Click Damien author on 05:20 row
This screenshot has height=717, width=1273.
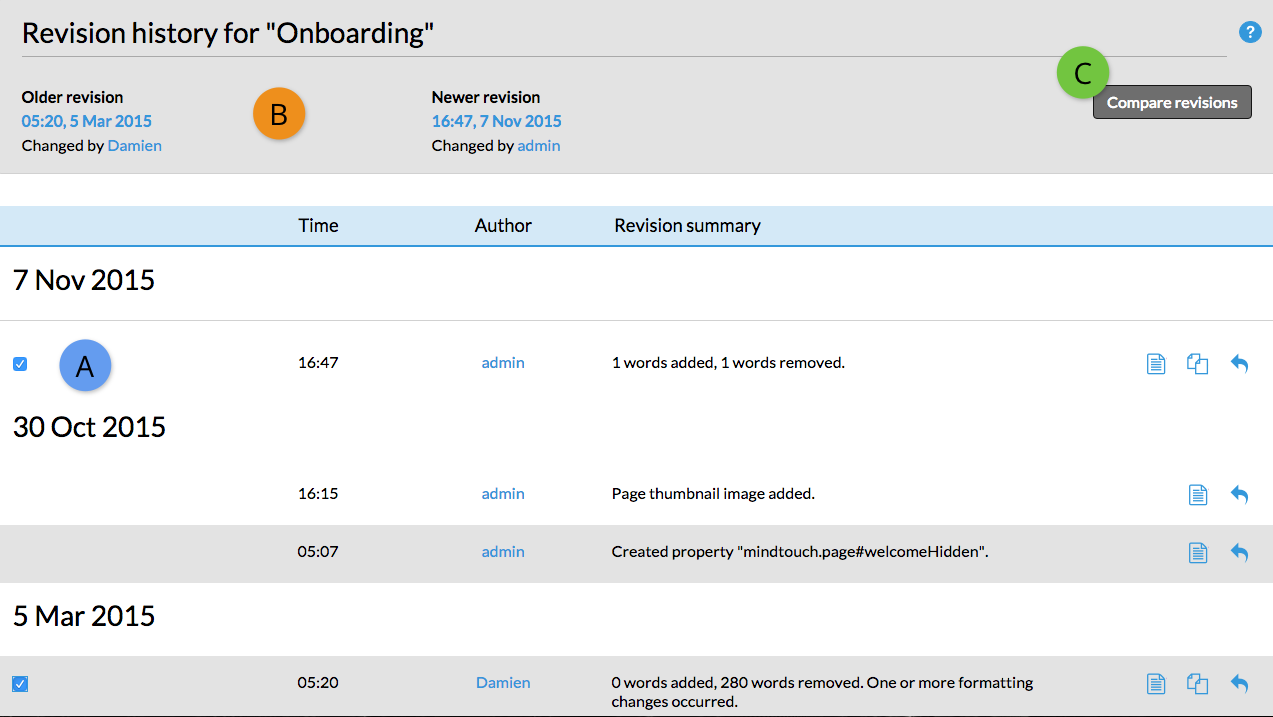503,683
